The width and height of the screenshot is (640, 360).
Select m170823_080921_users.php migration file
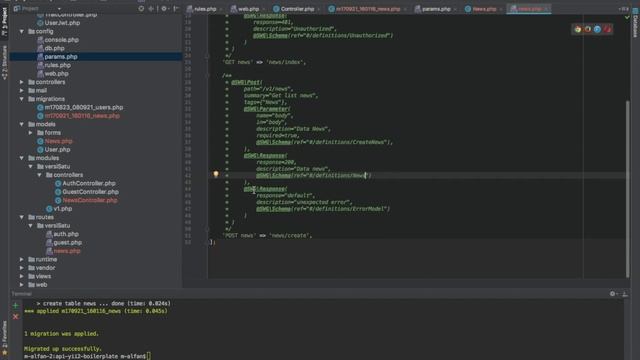tap(80, 107)
